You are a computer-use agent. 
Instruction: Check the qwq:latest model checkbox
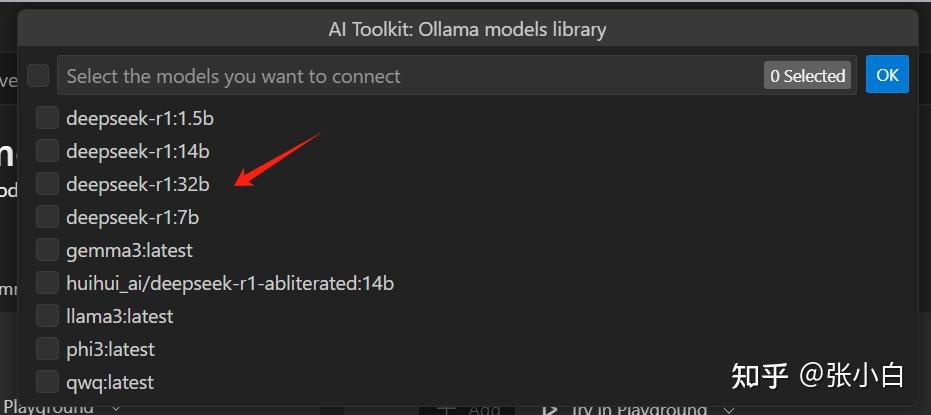tap(47, 382)
